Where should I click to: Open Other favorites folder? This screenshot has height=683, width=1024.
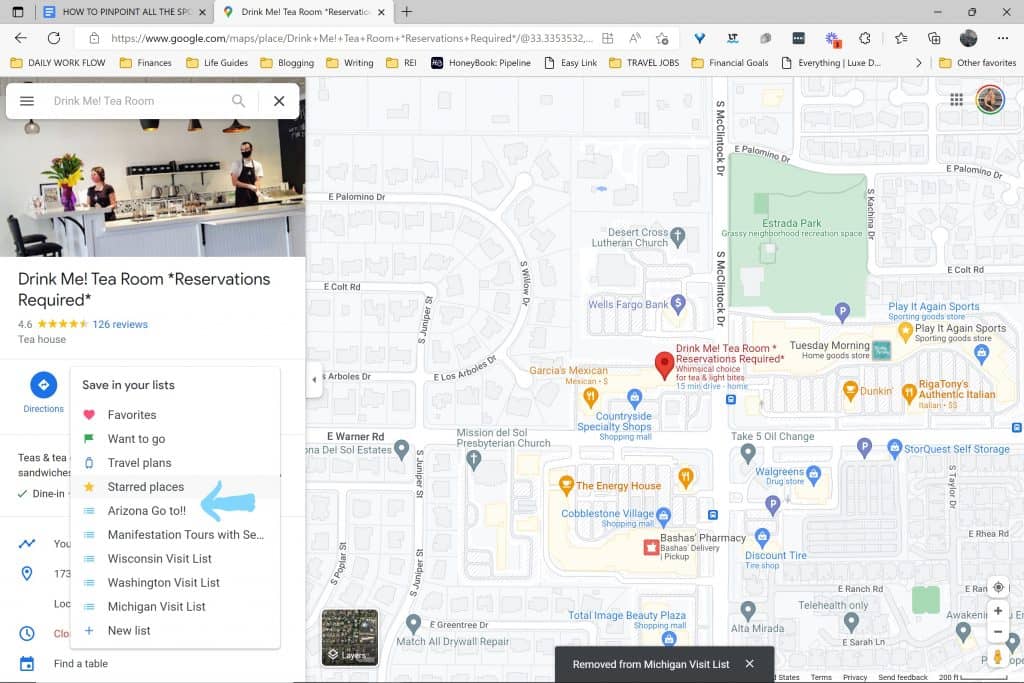[977, 63]
